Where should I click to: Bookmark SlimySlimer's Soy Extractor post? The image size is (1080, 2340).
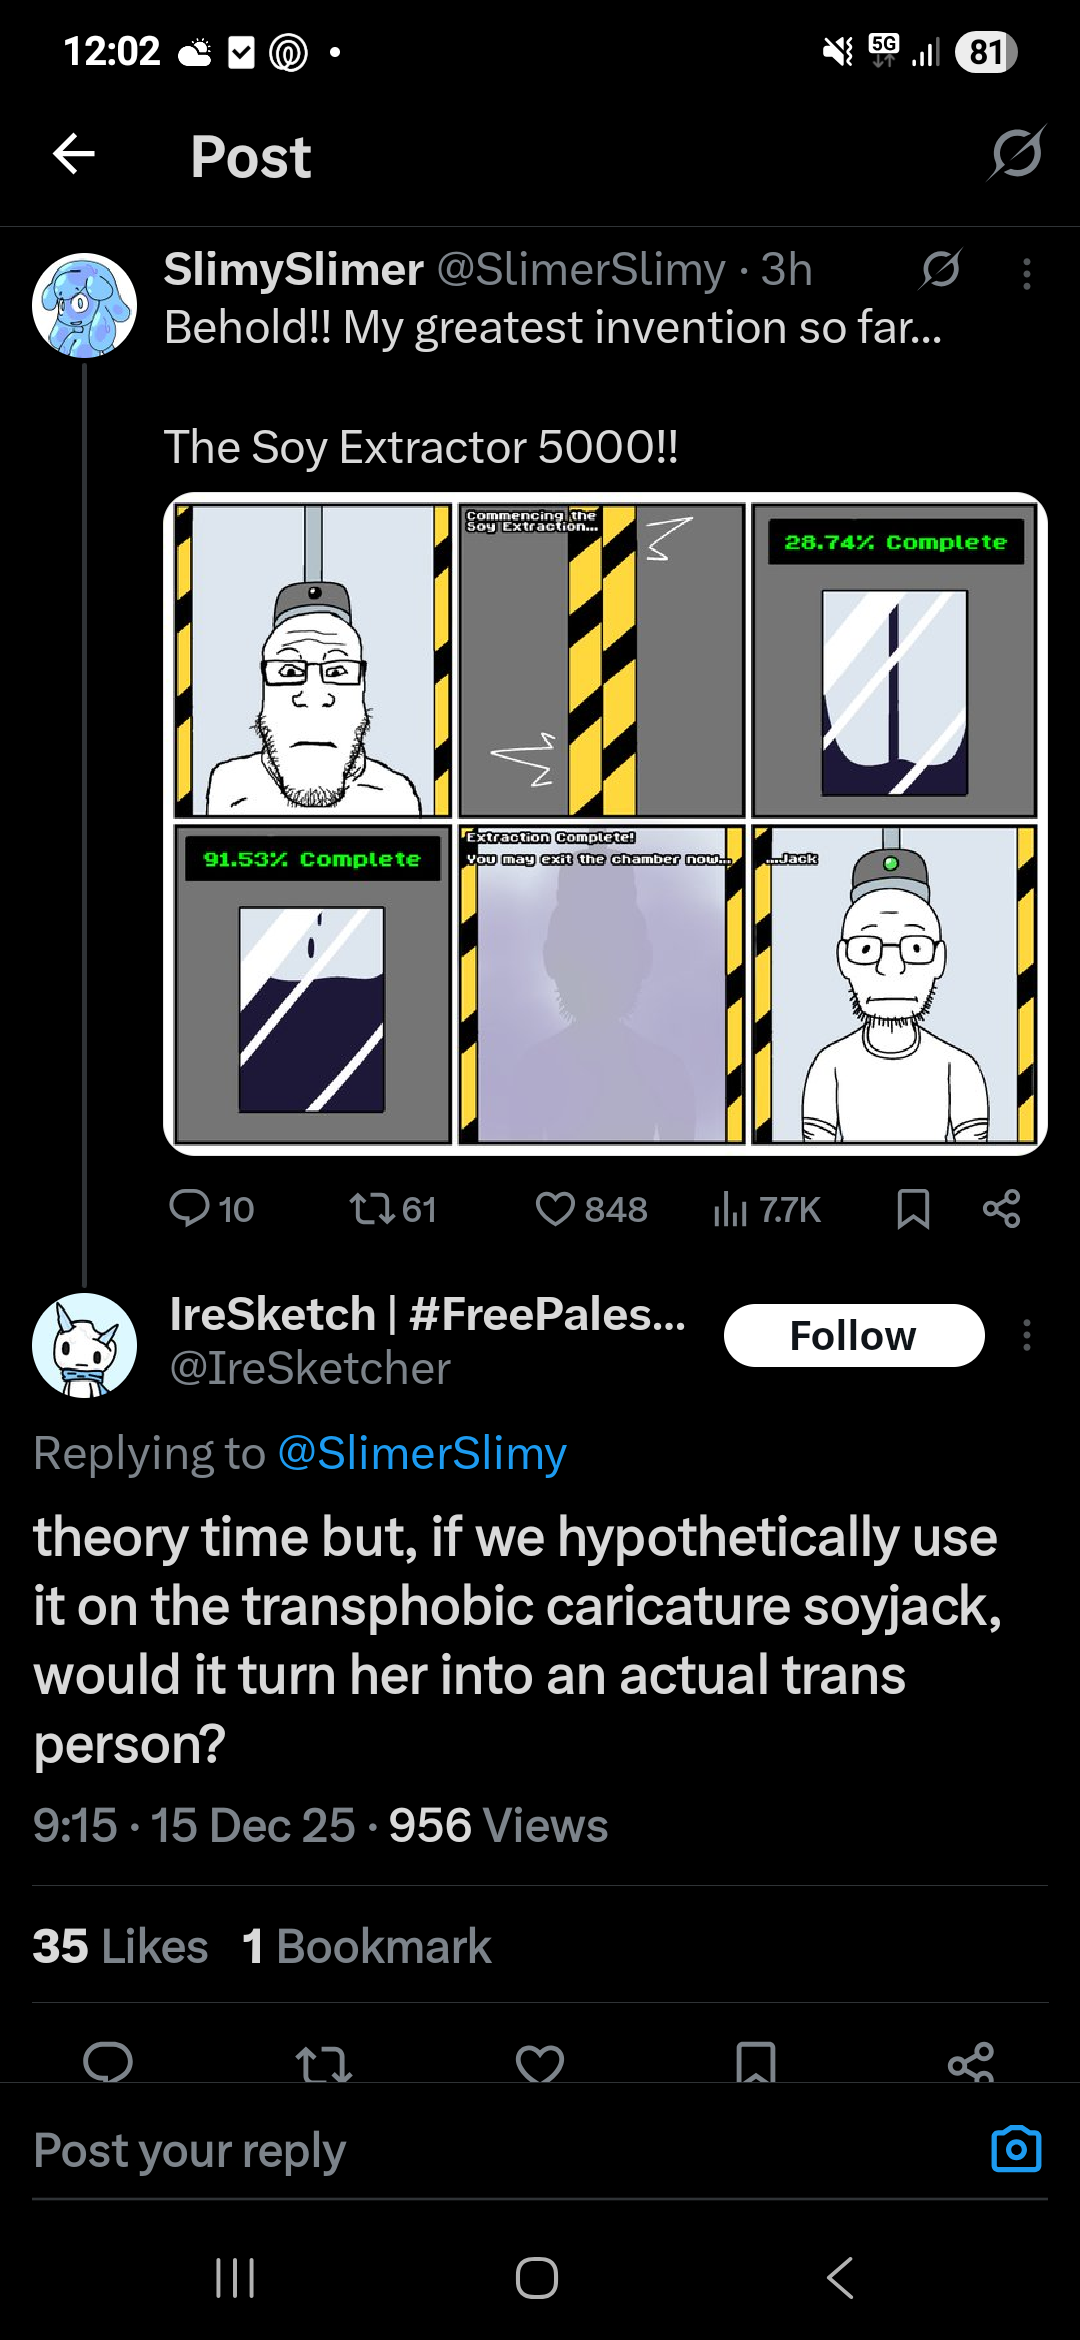pos(913,1209)
